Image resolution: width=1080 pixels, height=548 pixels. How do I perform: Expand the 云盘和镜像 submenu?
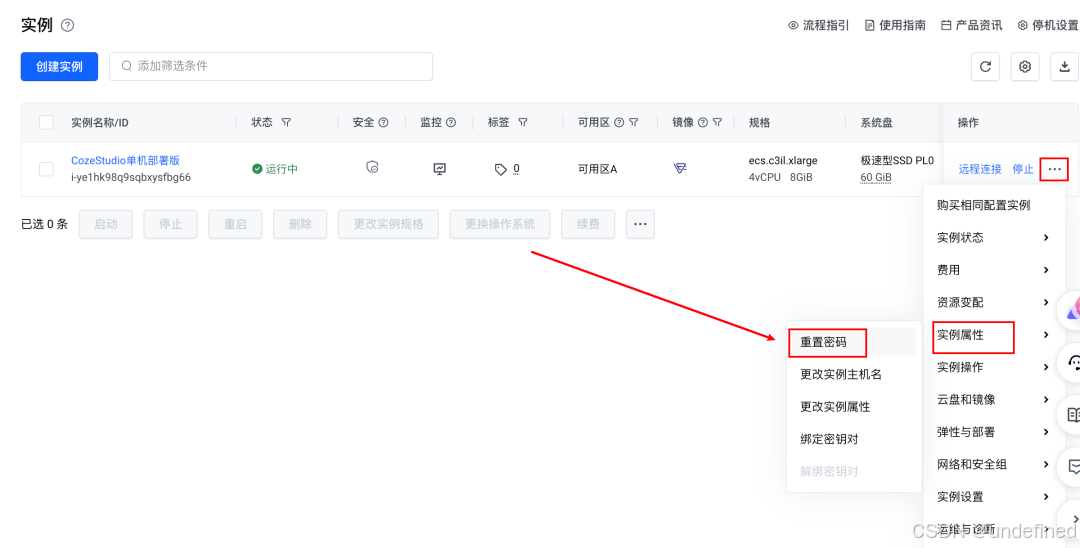[x=992, y=399]
